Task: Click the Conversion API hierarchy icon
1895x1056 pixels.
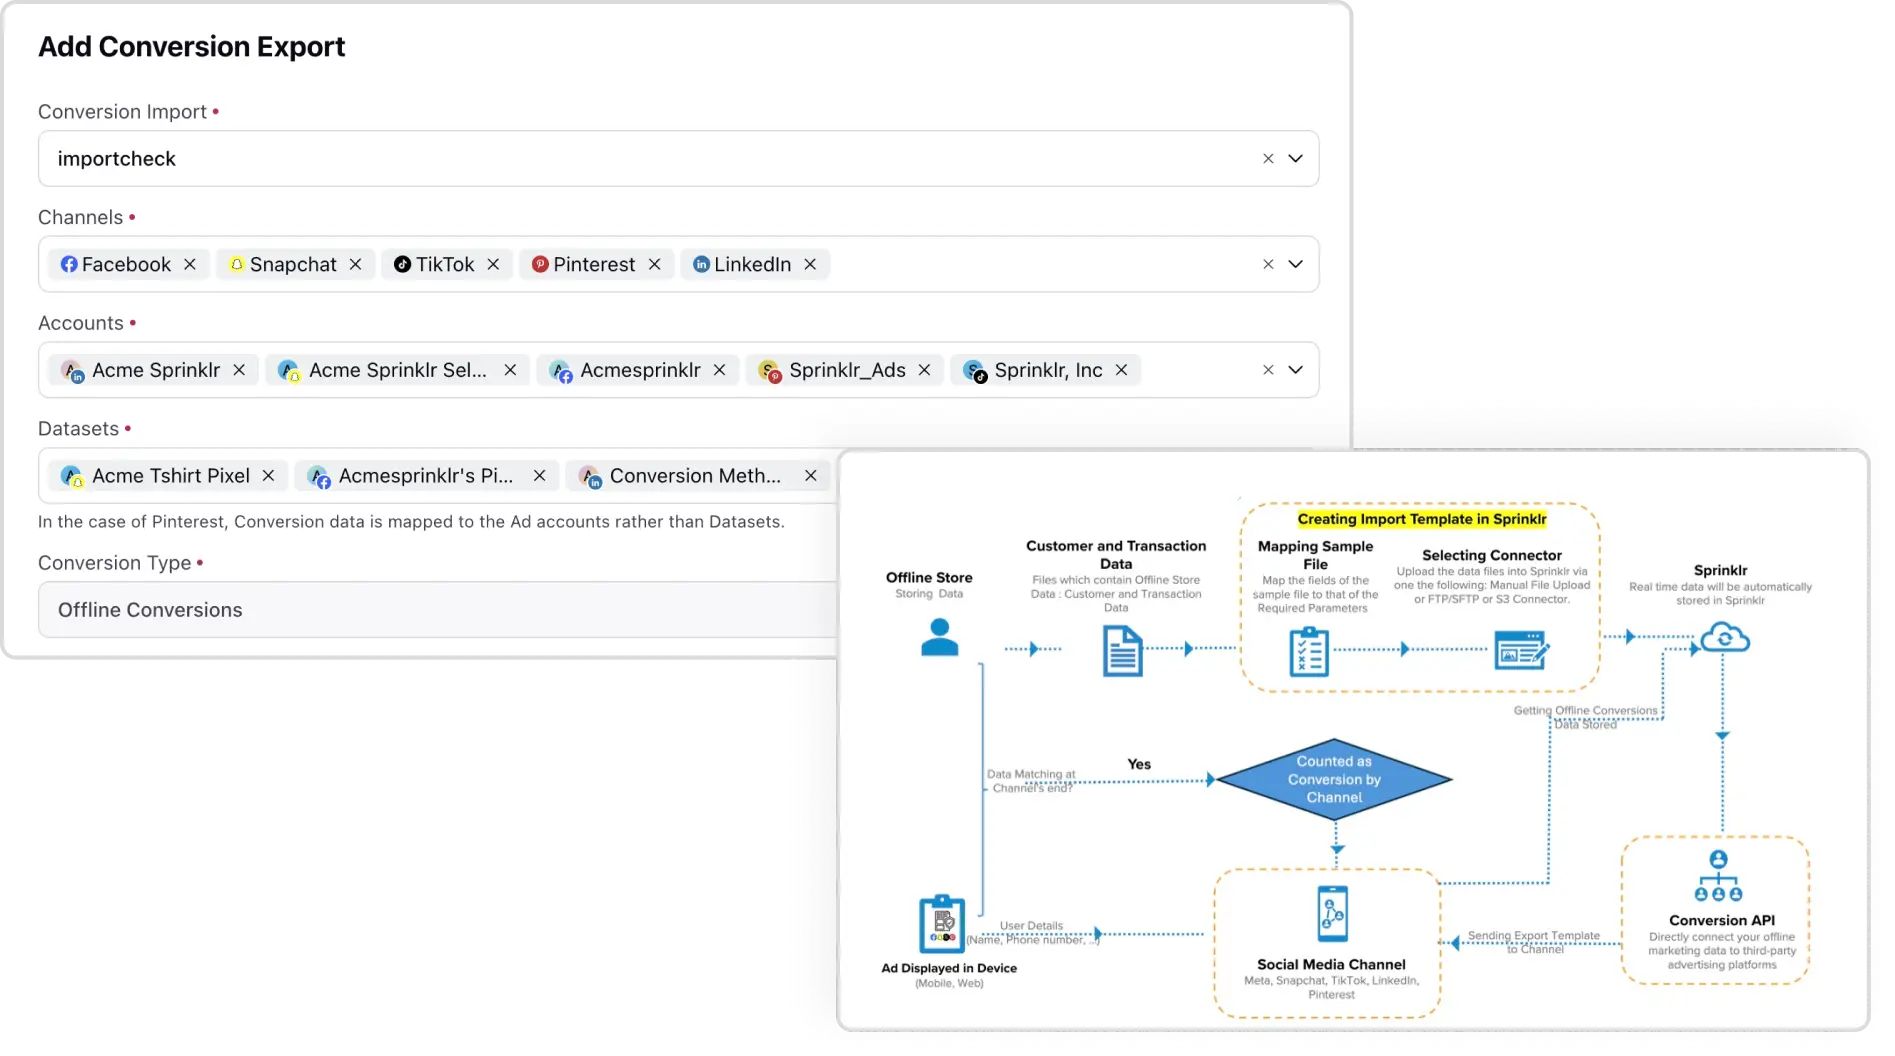Action: (x=1718, y=876)
